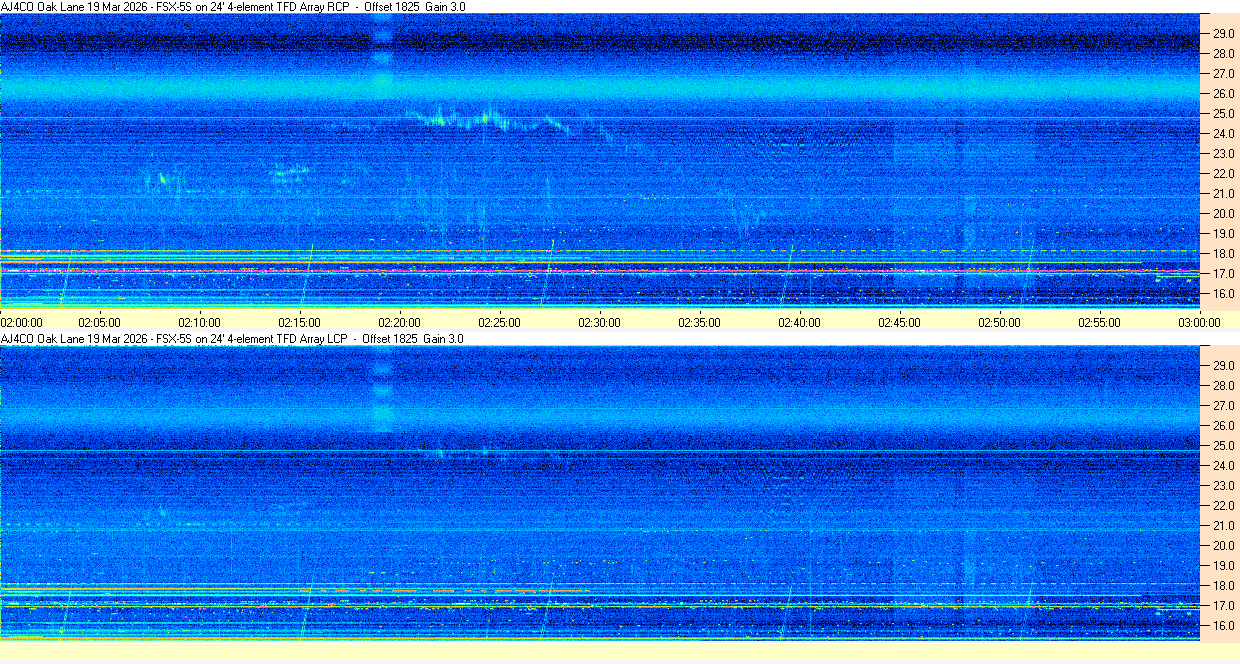Viewport: 1240px width, 664px height.
Task: Pick the 25.0 frequency label in LCP panel
Action: tap(1223, 446)
